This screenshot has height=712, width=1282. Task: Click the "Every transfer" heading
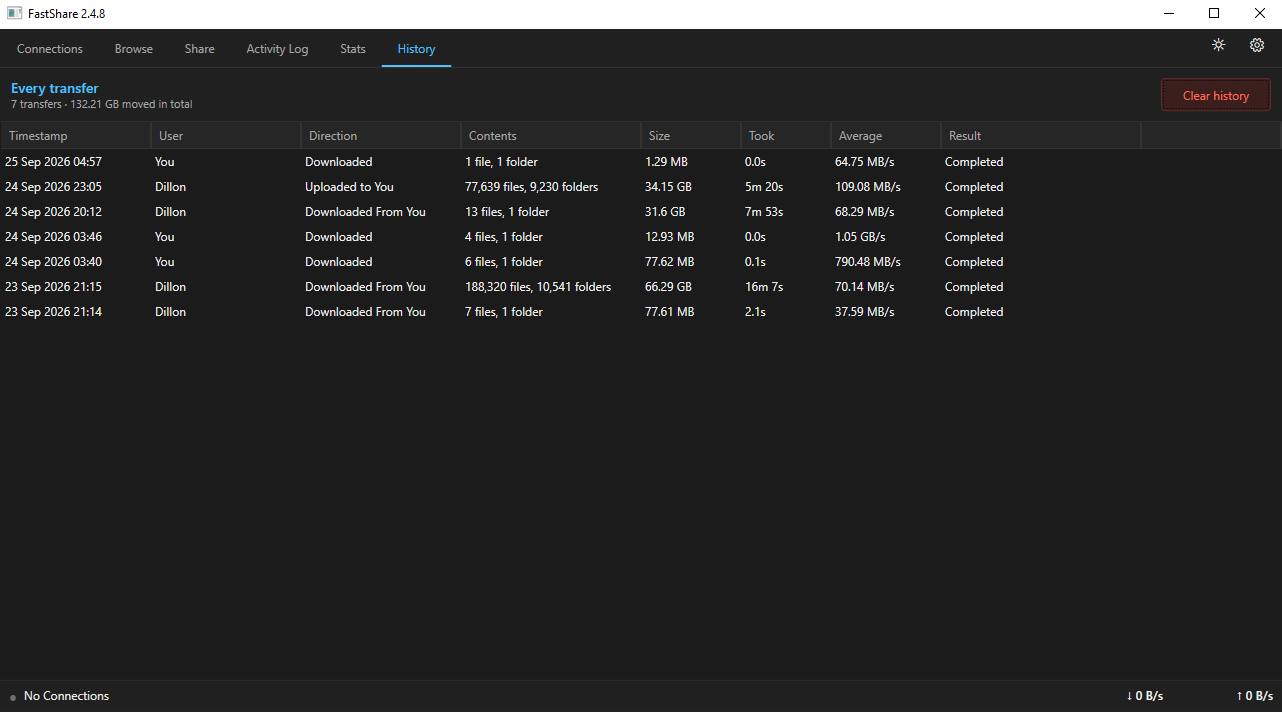[x=55, y=89]
